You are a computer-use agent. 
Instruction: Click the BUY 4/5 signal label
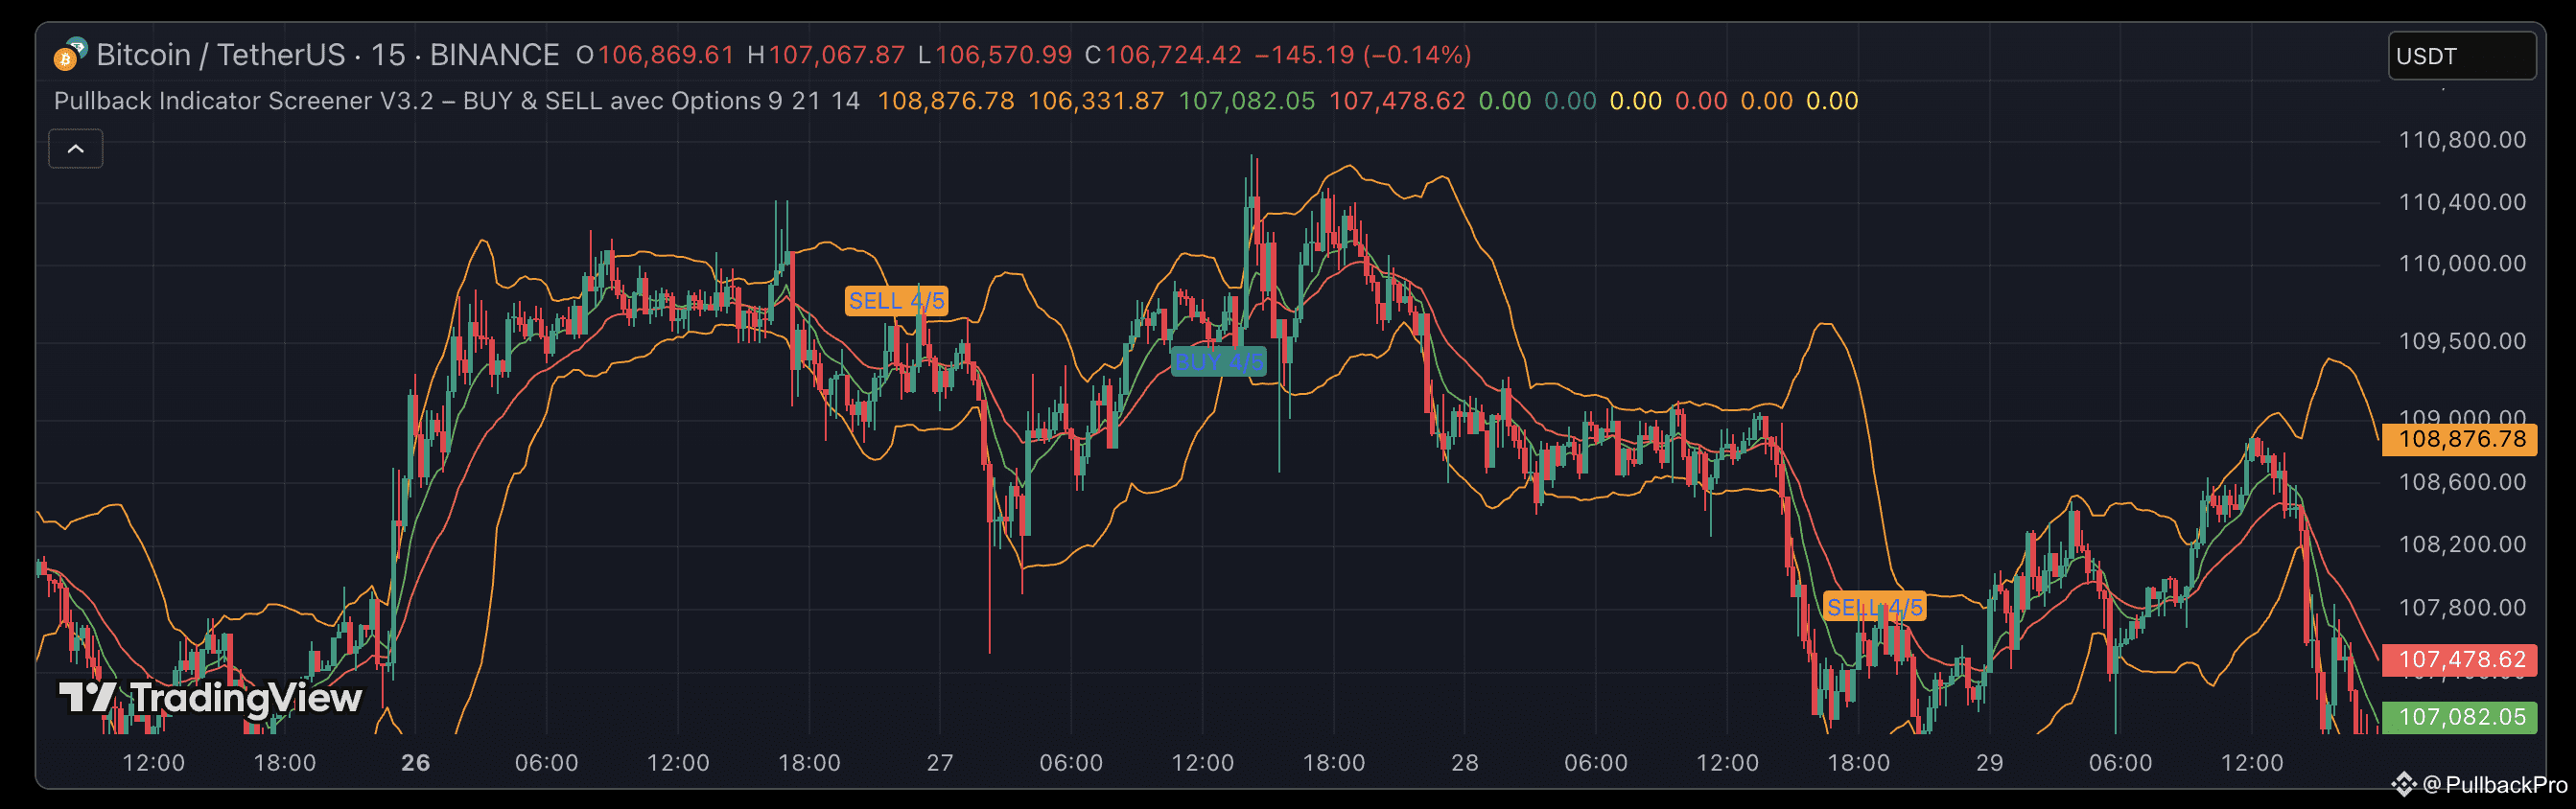pos(1219,362)
